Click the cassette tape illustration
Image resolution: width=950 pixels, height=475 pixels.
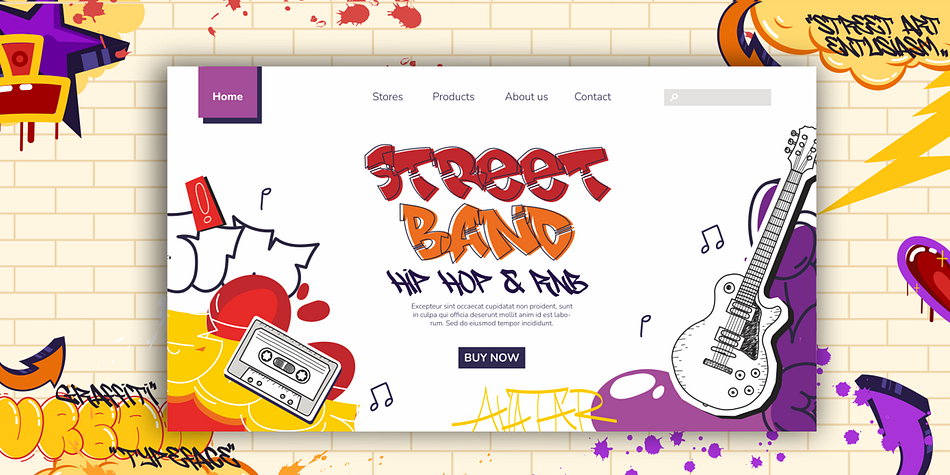click(x=282, y=369)
